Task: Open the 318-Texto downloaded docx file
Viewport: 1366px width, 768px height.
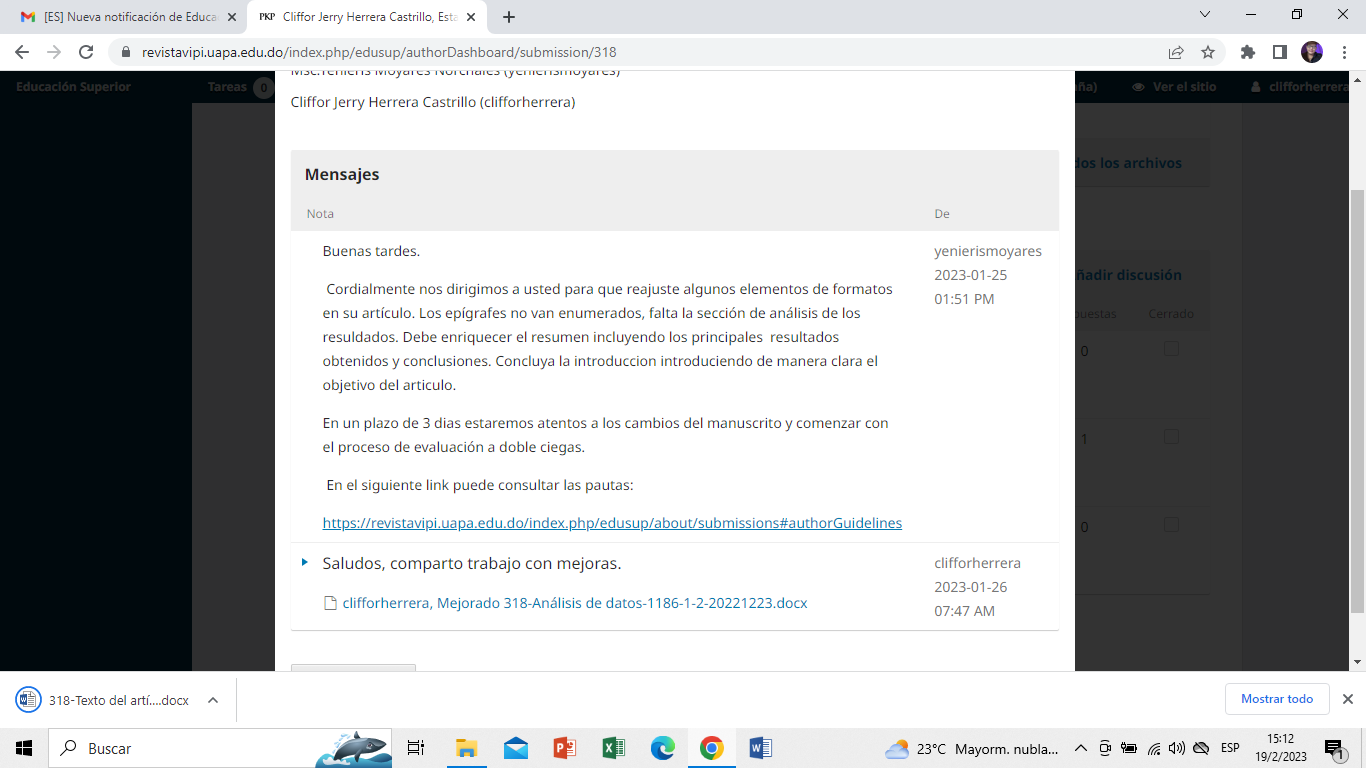Action: [x=104, y=700]
